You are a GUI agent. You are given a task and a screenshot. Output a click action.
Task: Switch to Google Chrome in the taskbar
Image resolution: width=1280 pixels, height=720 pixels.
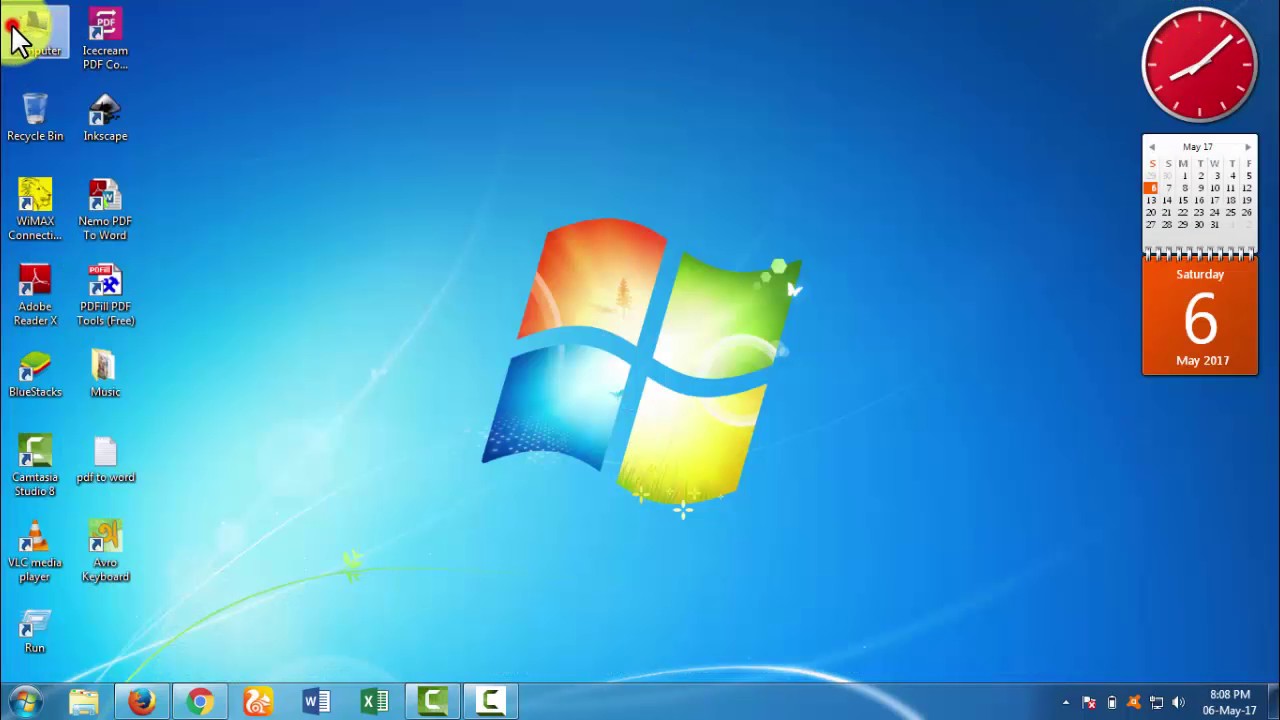coord(200,701)
